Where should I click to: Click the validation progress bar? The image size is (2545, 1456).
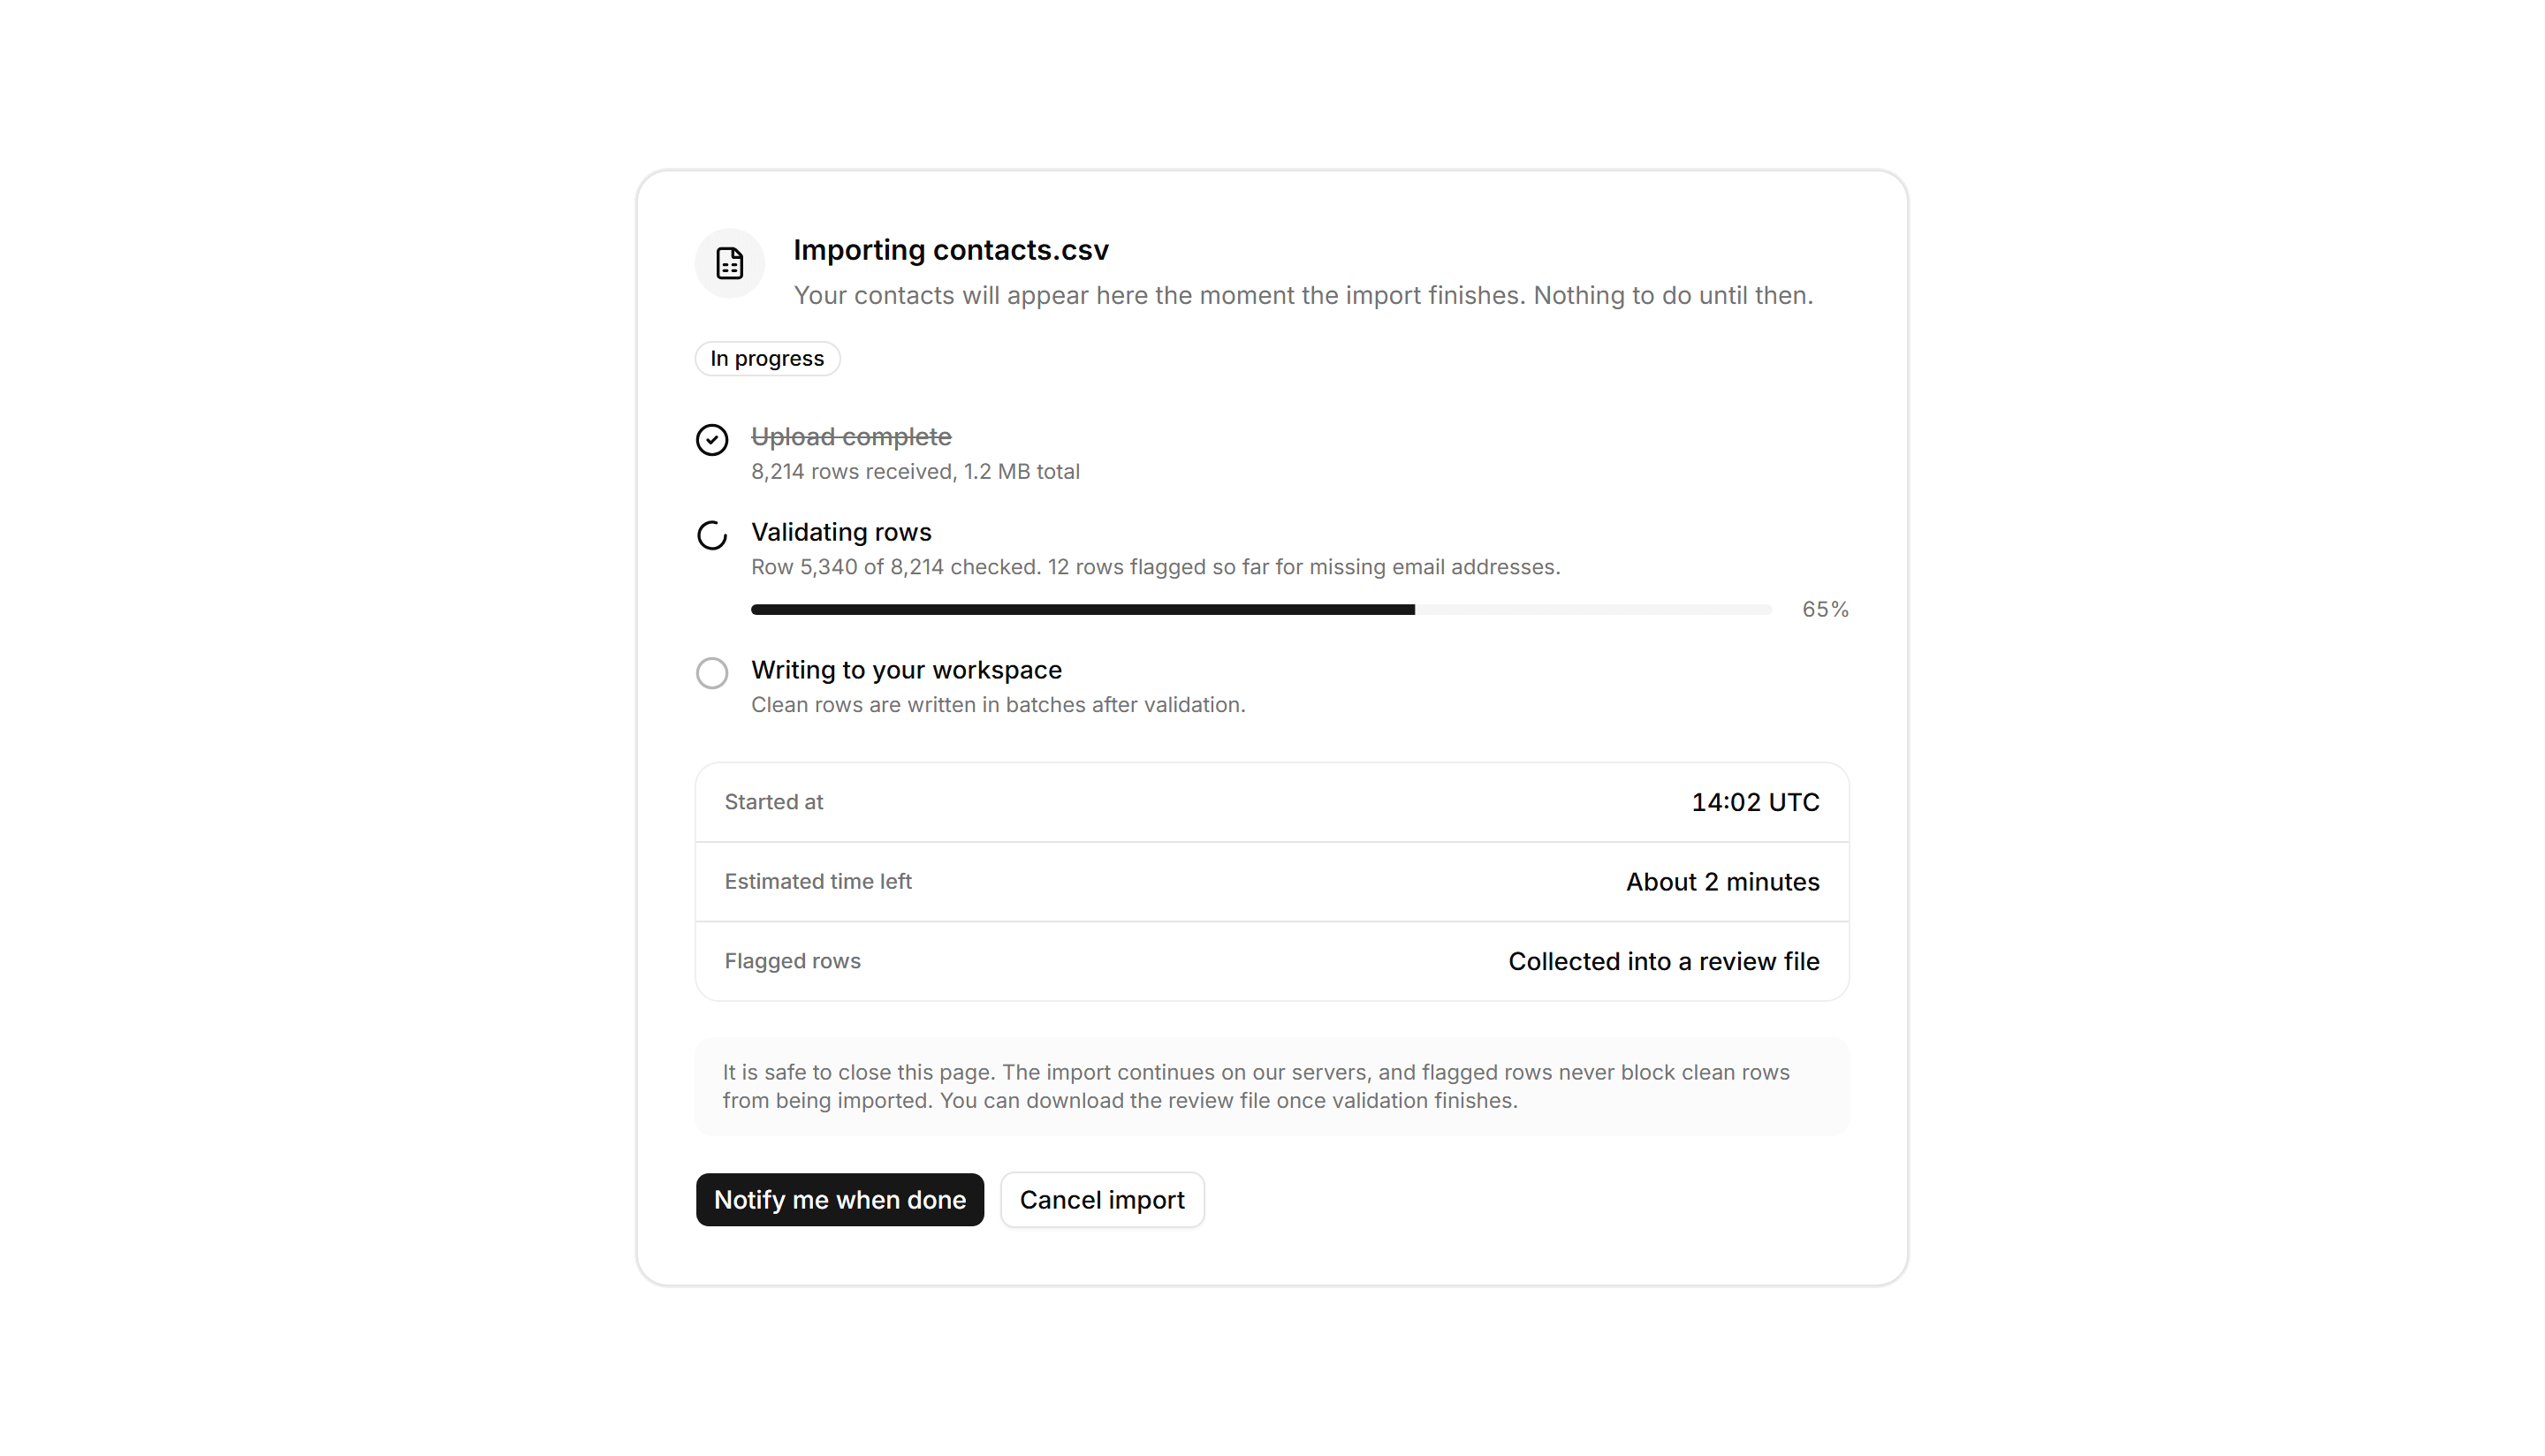pos(1261,609)
